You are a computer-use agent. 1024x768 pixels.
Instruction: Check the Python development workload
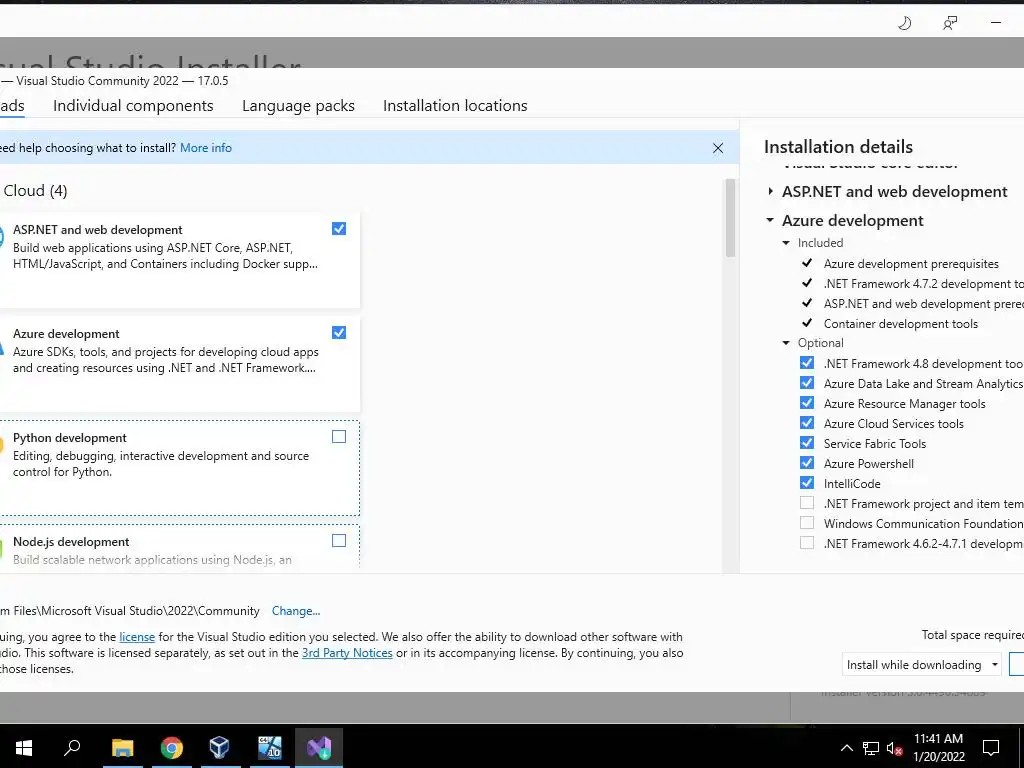[x=339, y=436]
